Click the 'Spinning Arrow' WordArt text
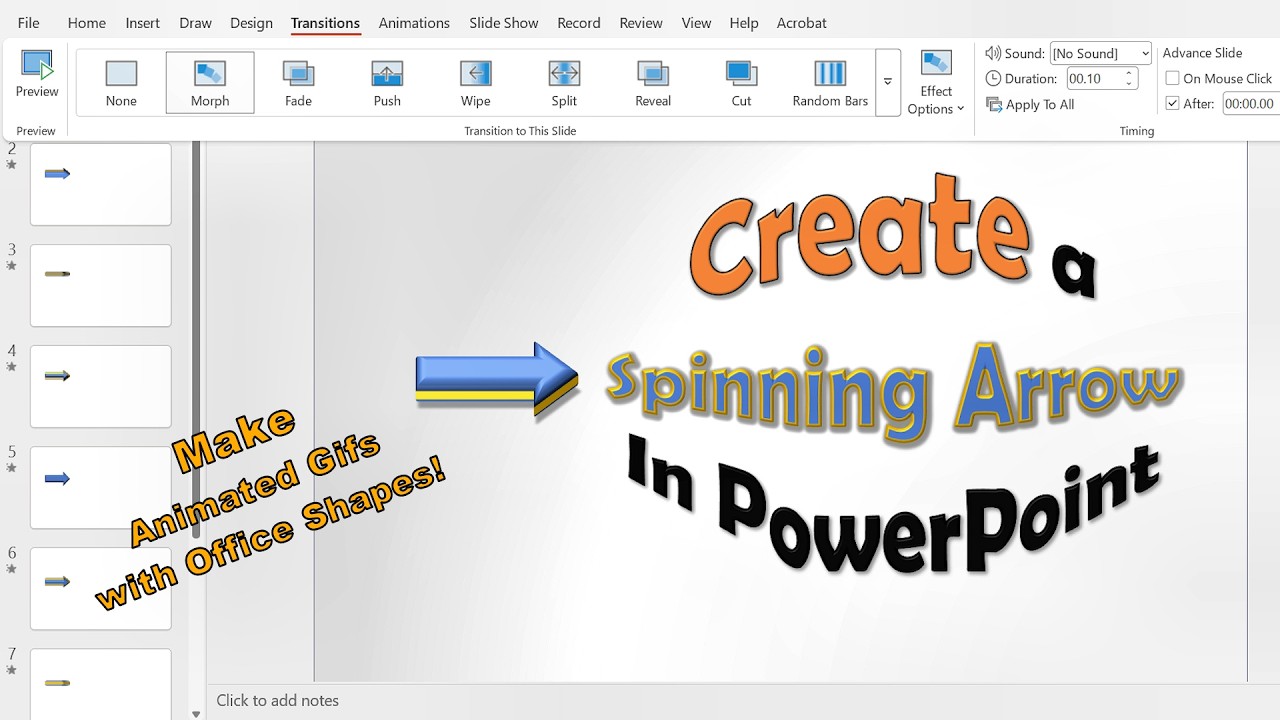Viewport: 1280px width, 720px height. coord(895,393)
